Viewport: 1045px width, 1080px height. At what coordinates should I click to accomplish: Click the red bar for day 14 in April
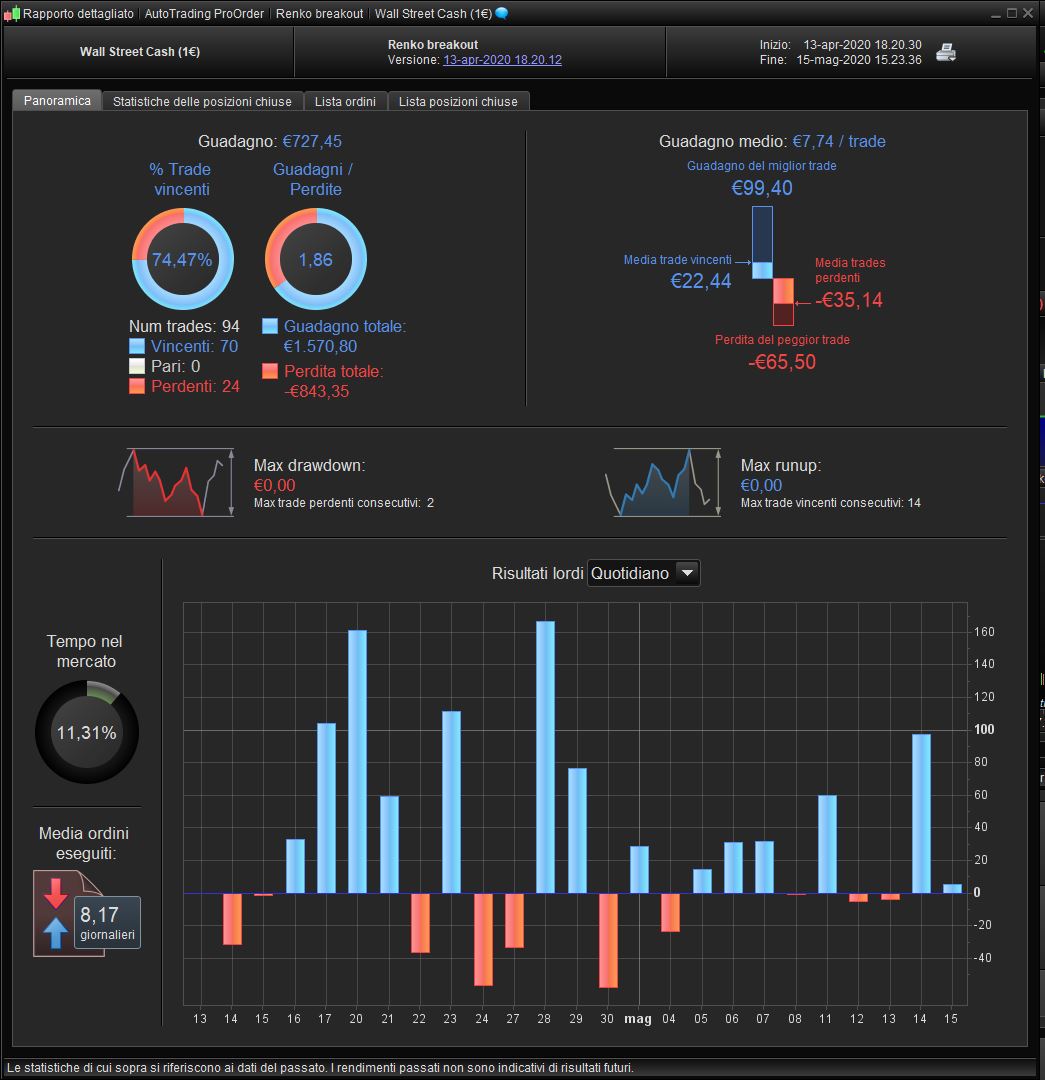(232, 919)
